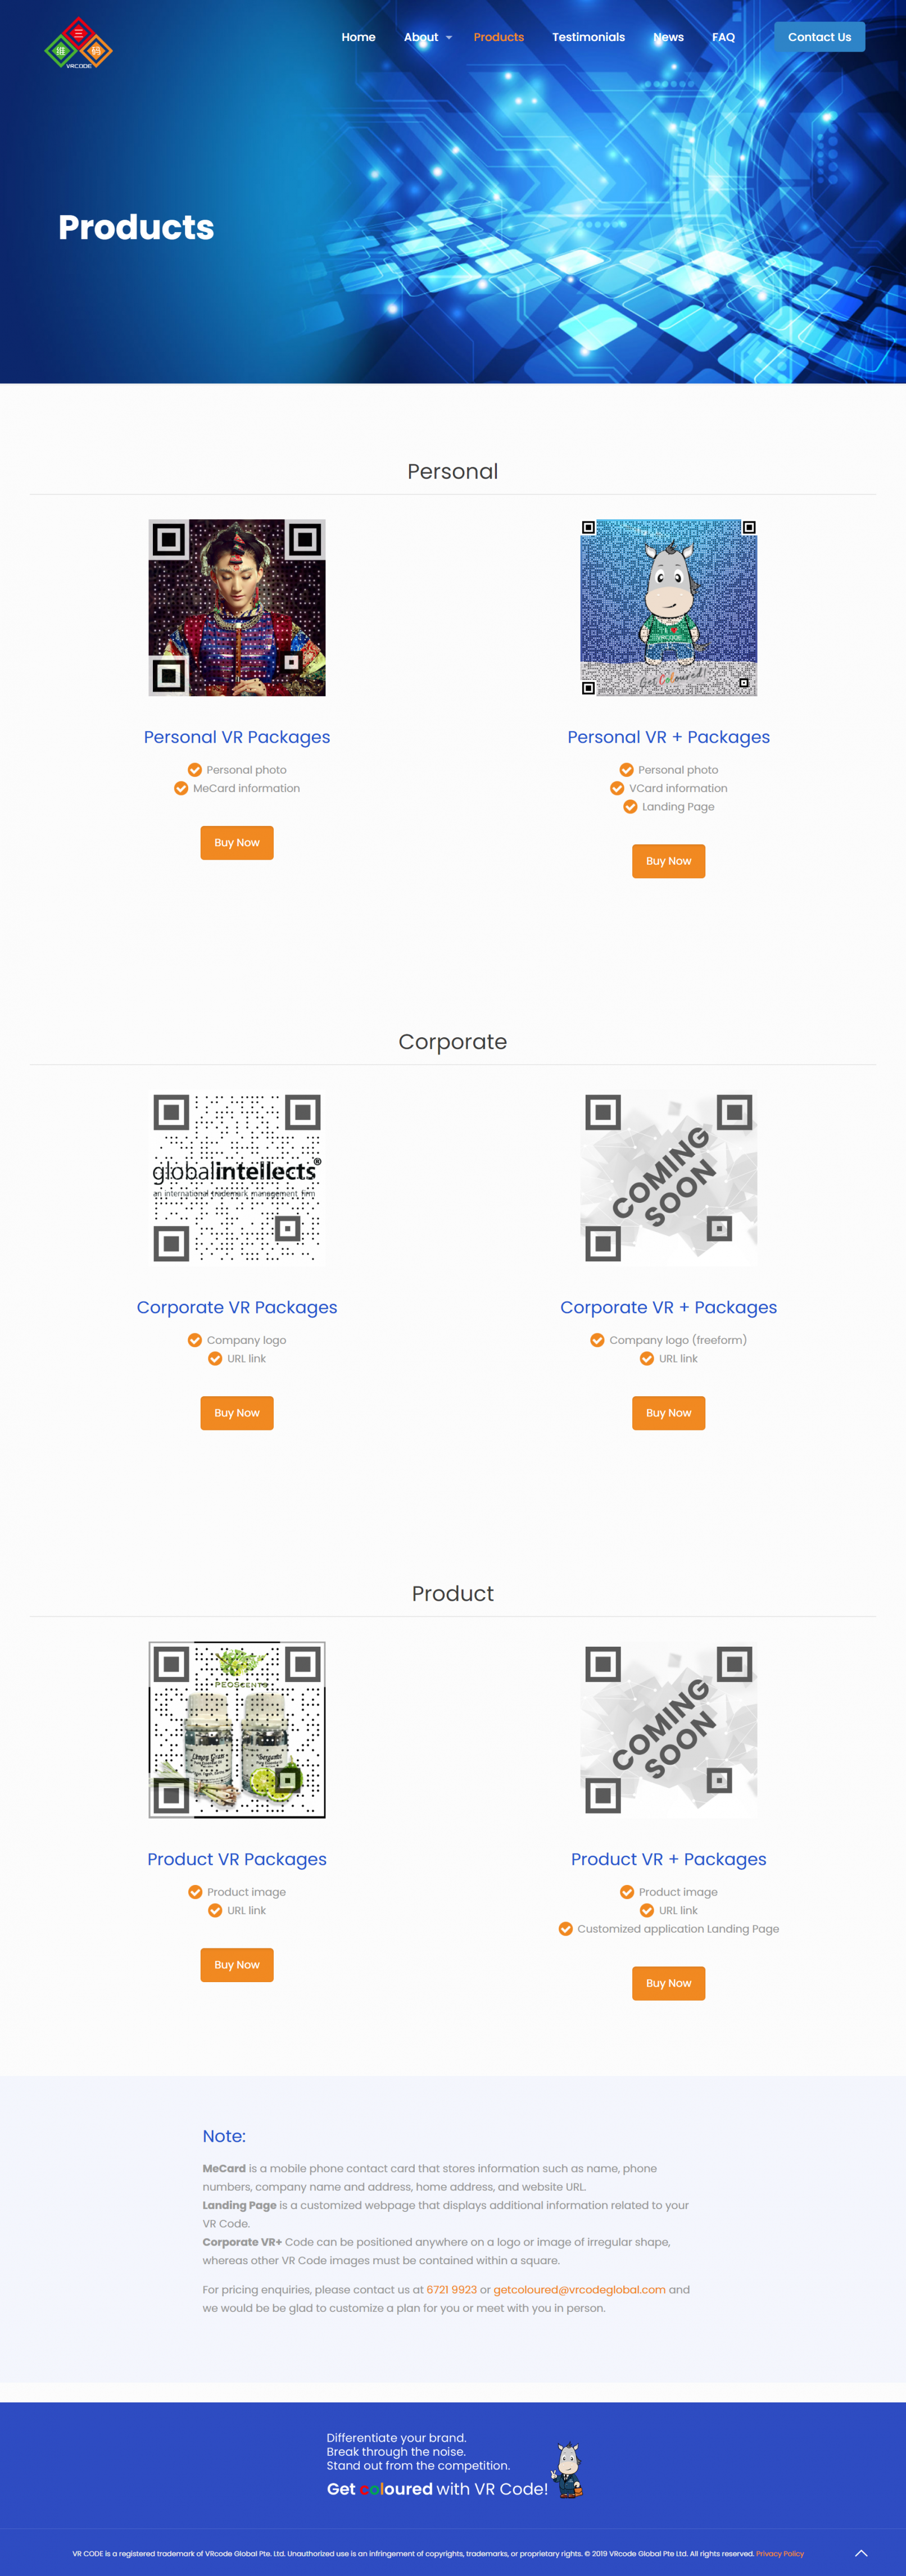Open the Testimonials menu item
The width and height of the screenshot is (906, 2576).
(x=588, y=37)
